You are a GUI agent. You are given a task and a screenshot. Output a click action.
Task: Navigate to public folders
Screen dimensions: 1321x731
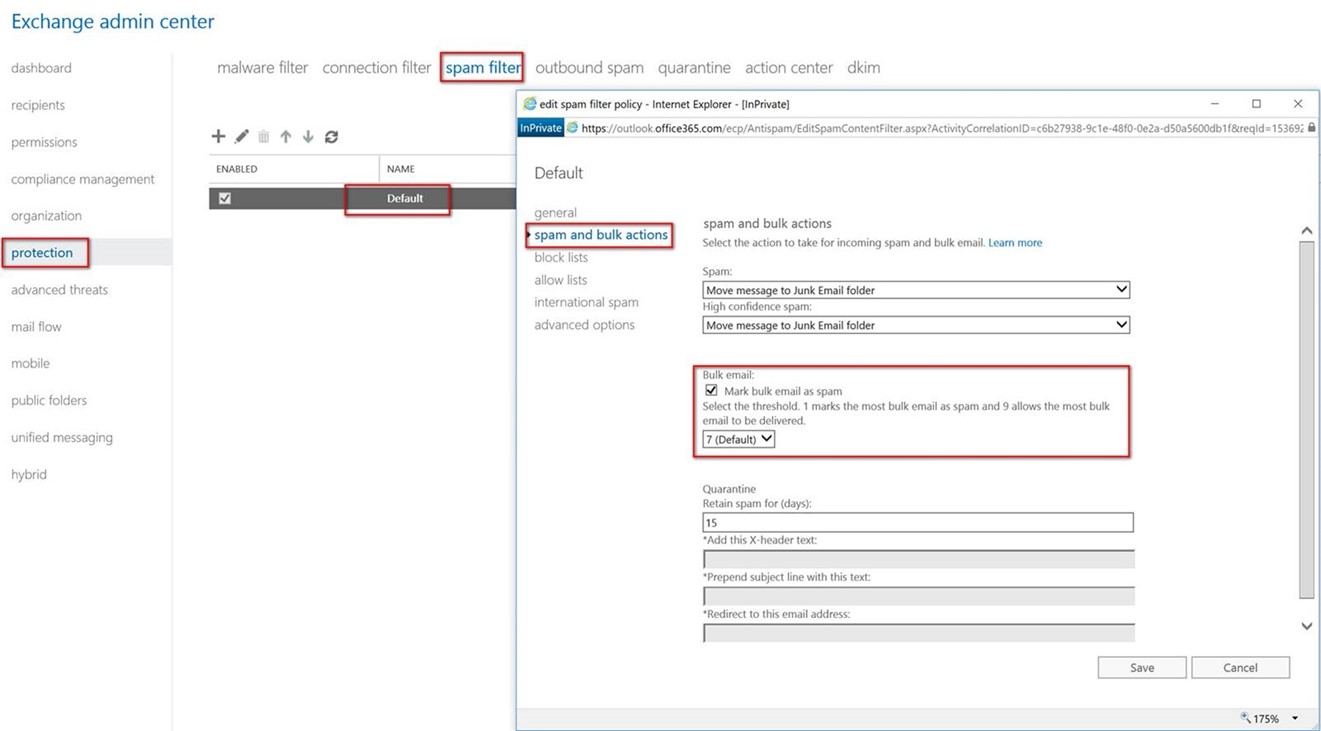point(49,400)
